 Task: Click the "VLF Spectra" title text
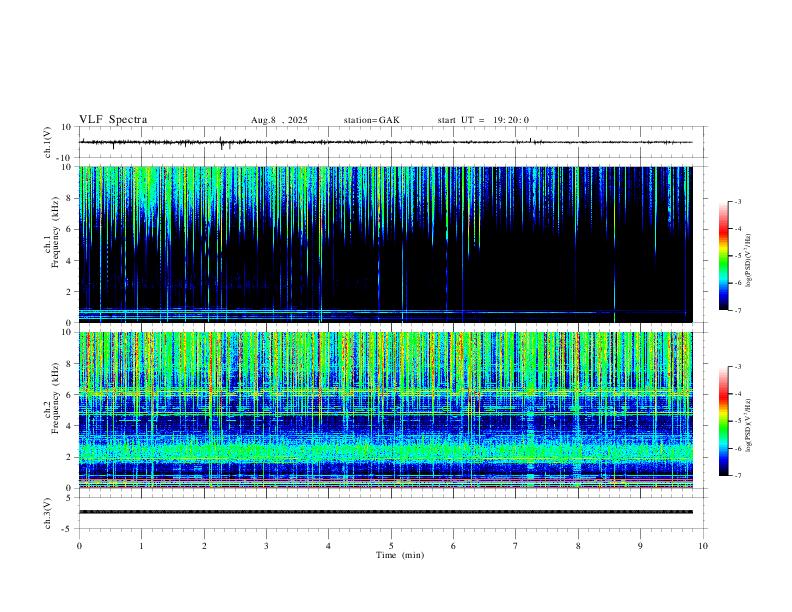pos(113,120)
